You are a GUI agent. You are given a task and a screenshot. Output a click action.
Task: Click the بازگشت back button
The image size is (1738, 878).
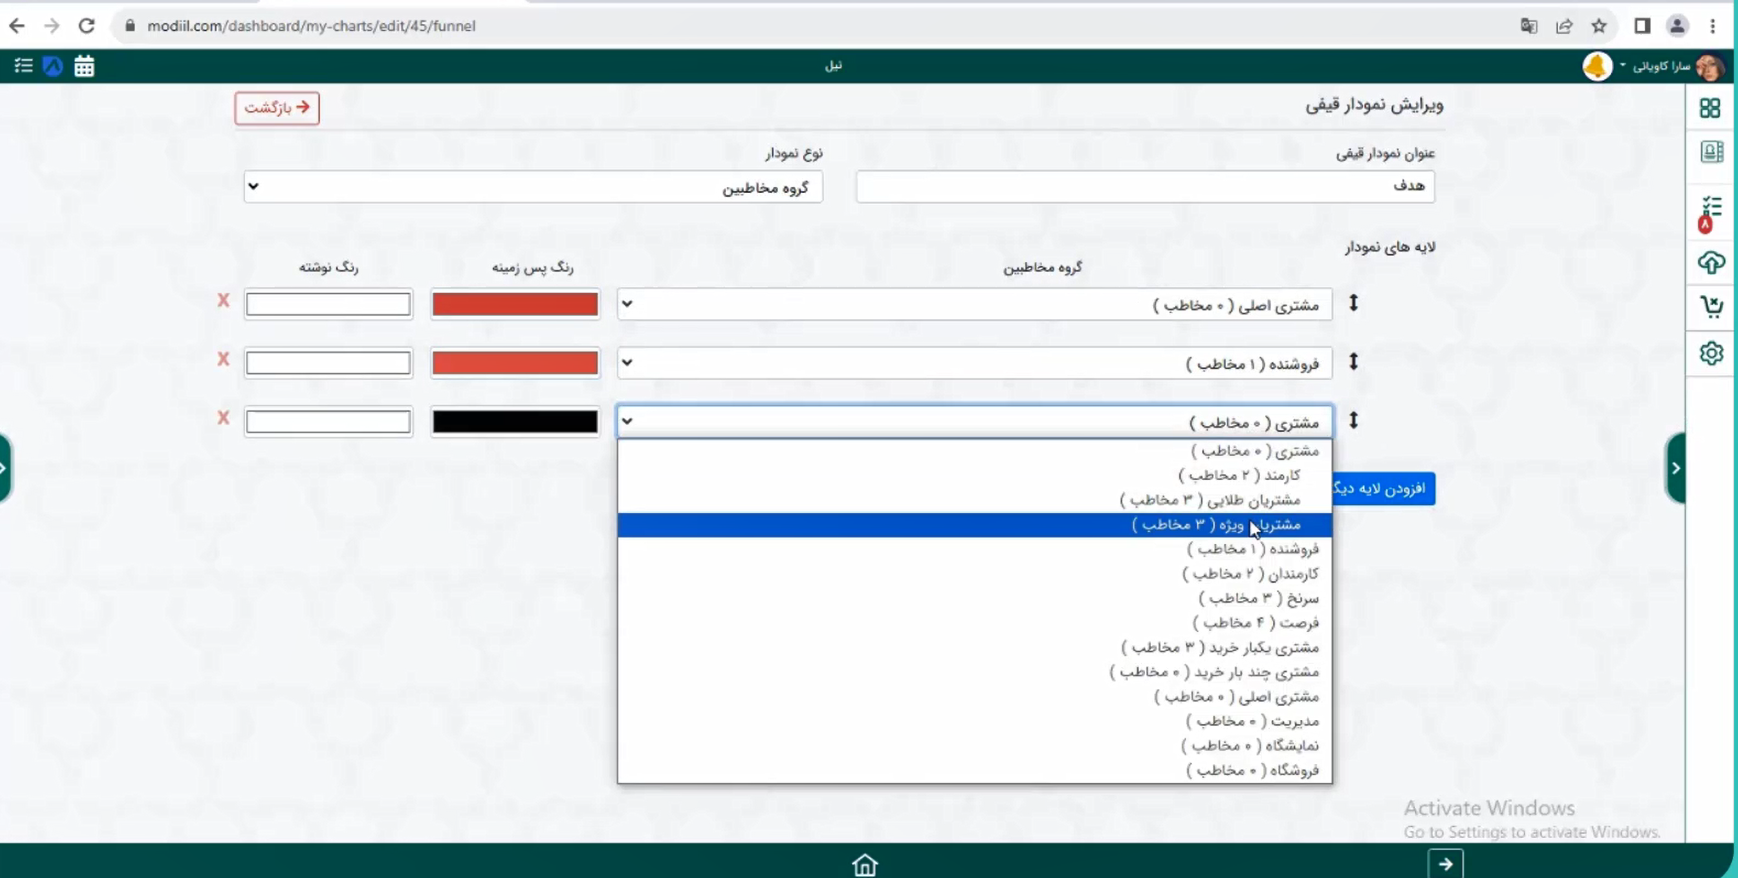(277, 108)
